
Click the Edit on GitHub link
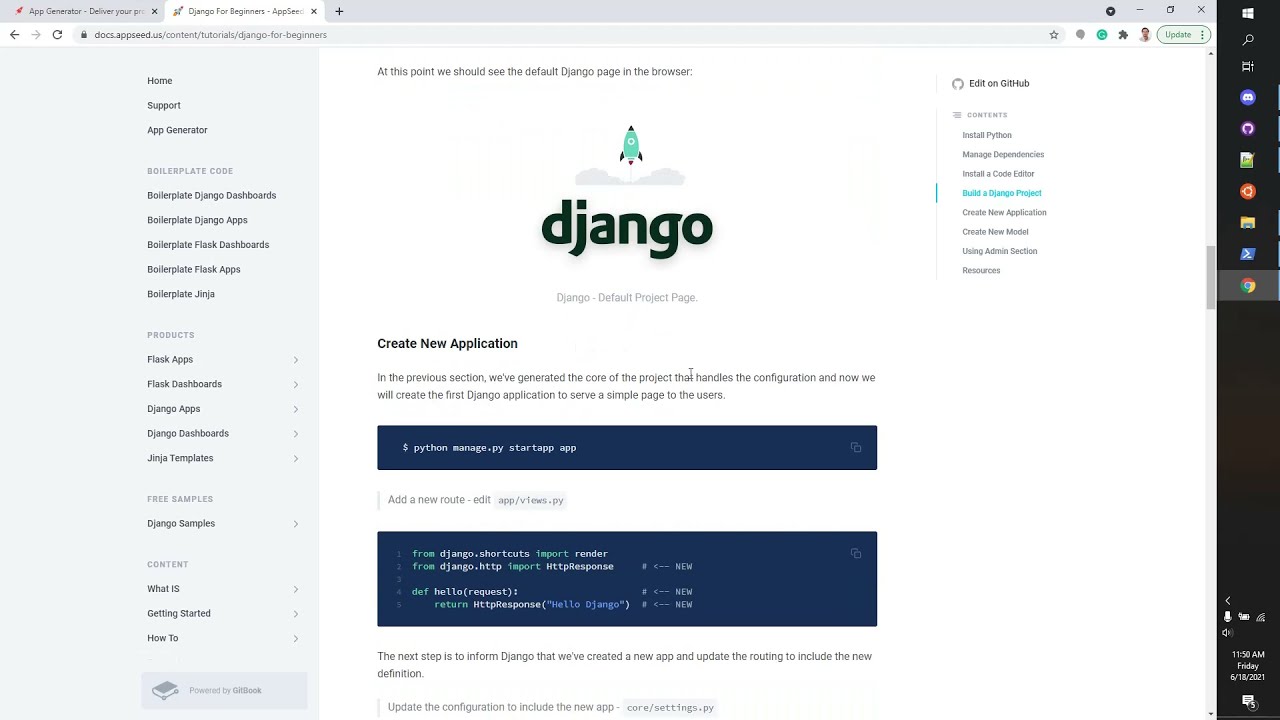click(x=999, y=84)
